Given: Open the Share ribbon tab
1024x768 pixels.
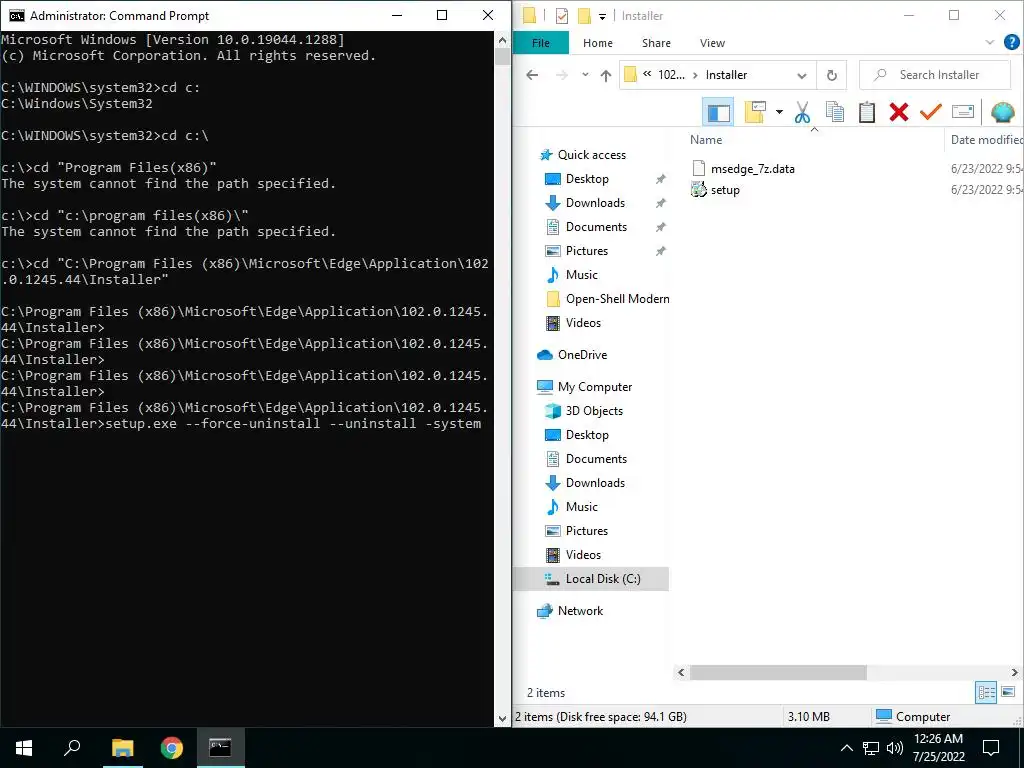Looking at the screenshot, I should click(x=656, y=43).
